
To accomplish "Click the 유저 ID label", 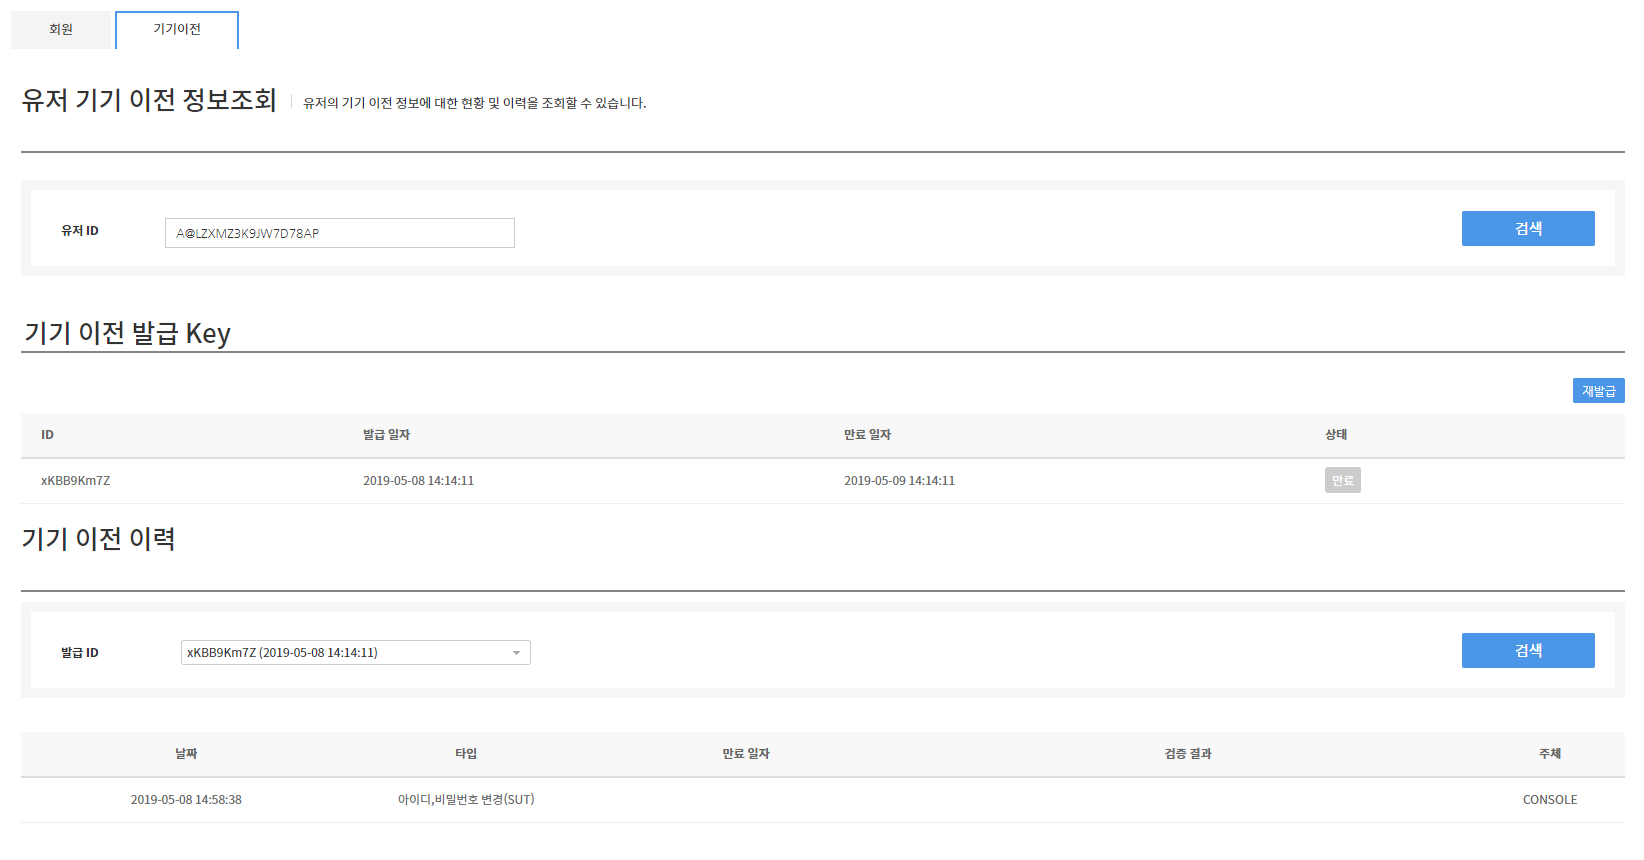I will point(80,231).
